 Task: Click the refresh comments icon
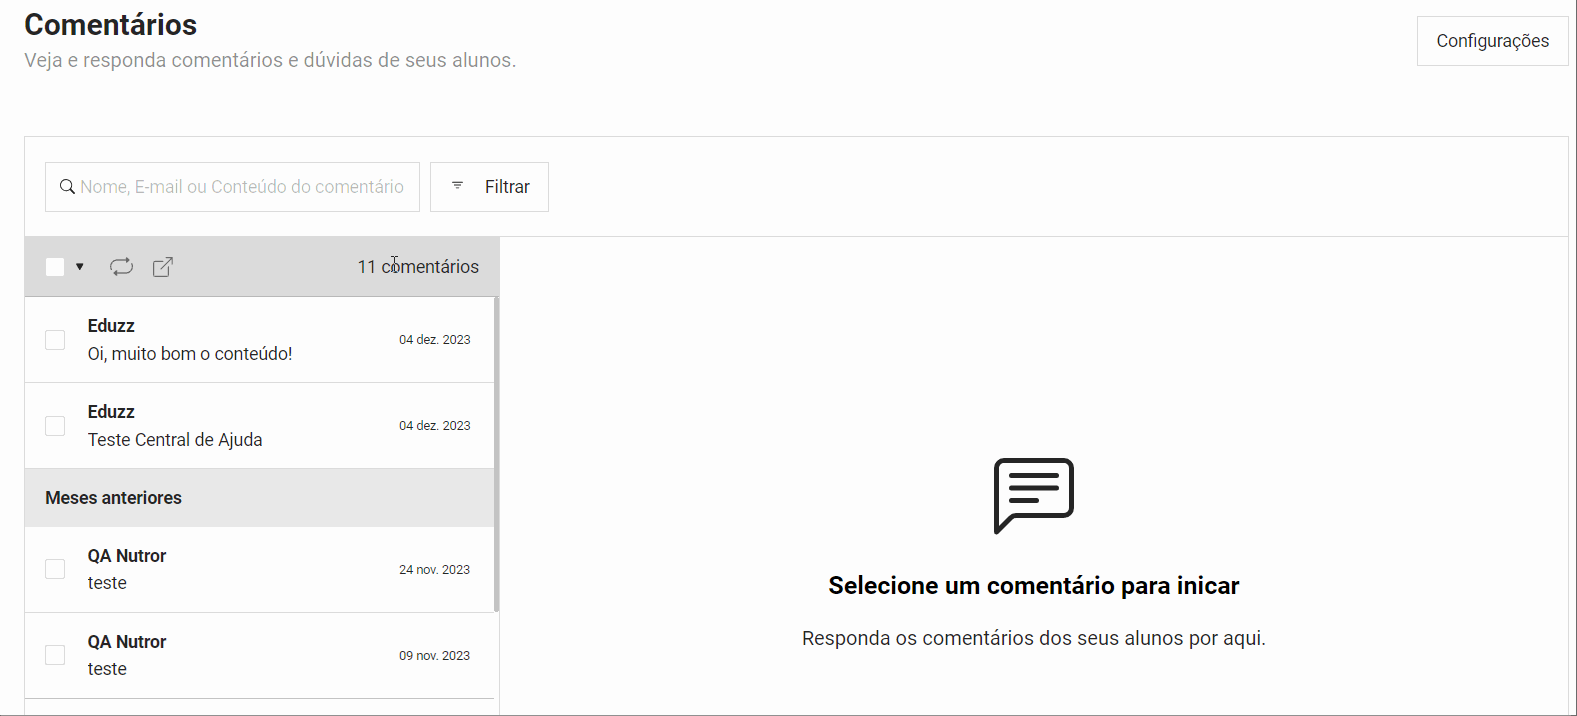click(121, 267)
